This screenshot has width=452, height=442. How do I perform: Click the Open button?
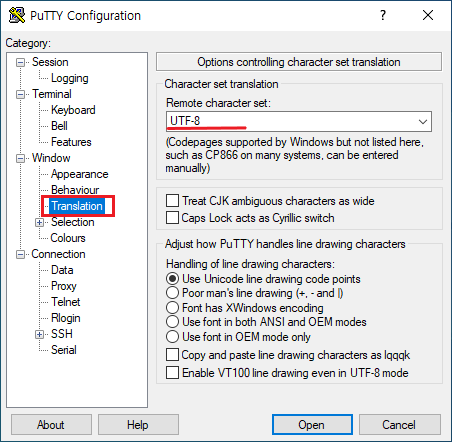click(x=312, y=425)
